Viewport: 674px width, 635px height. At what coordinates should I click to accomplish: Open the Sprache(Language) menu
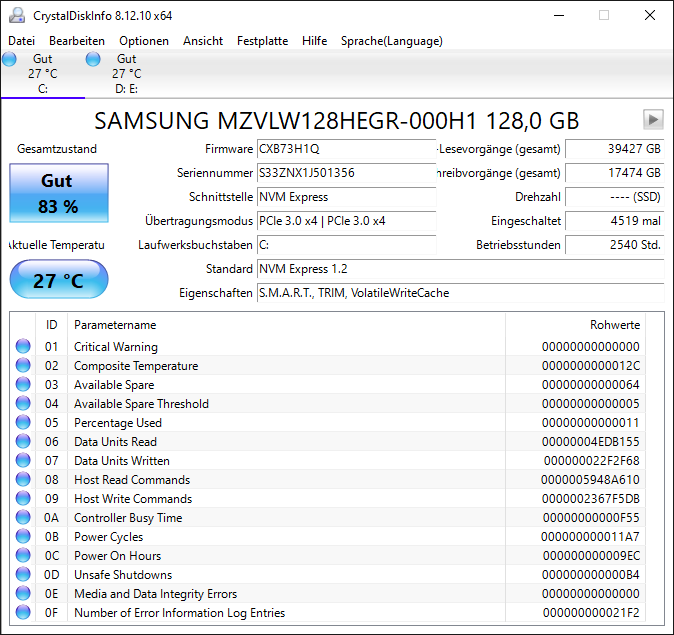[x=392, y=41]
